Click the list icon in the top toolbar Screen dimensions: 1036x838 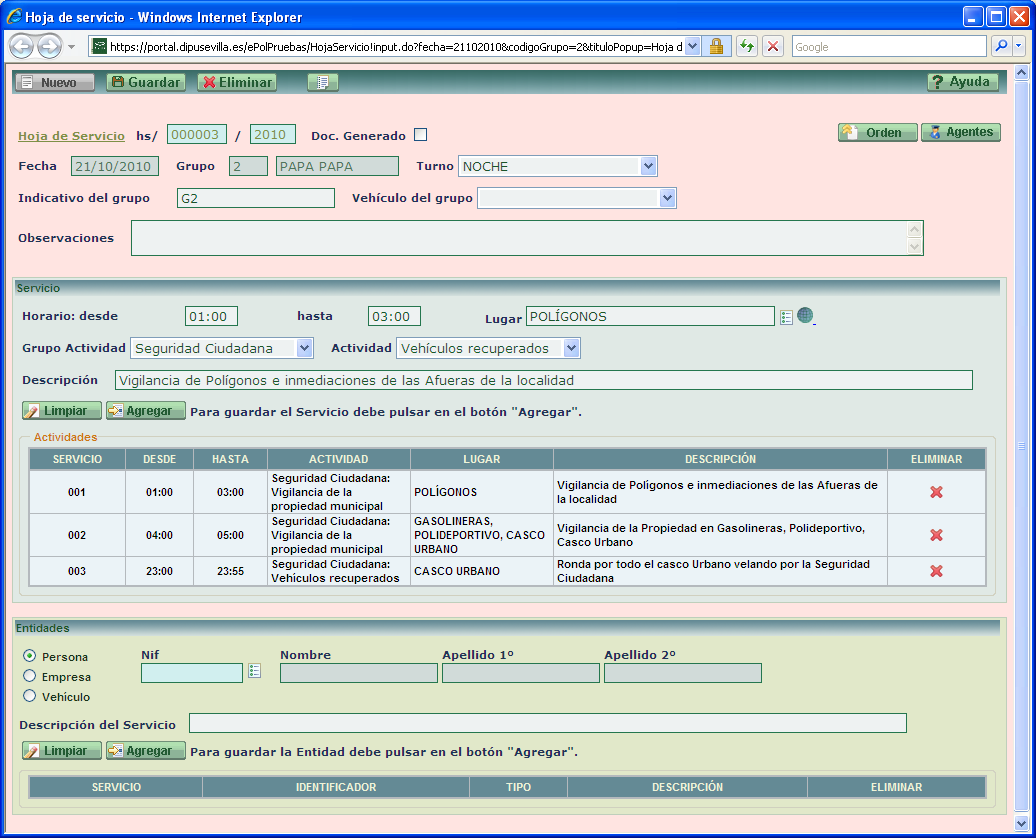click(323, 83)
